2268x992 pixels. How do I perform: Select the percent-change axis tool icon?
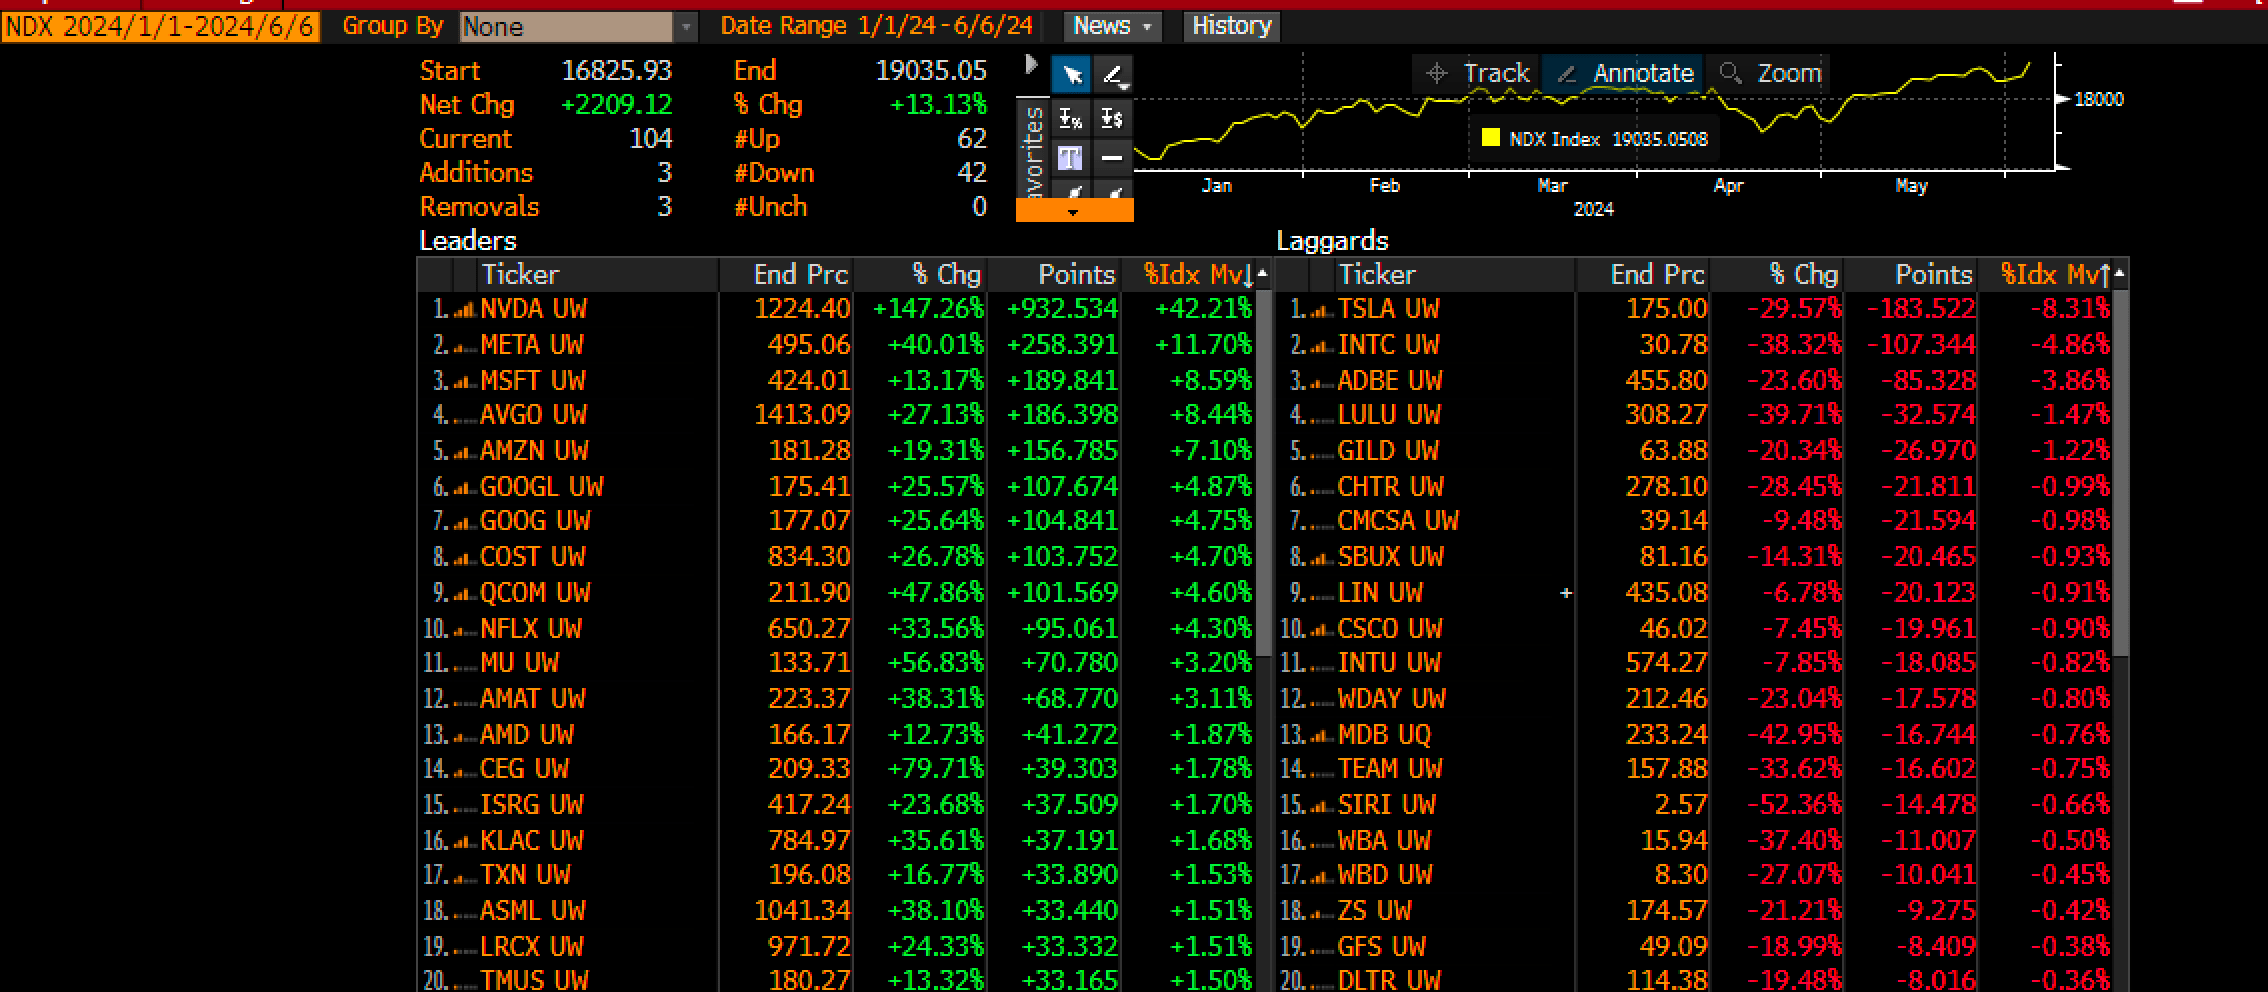1070,119
